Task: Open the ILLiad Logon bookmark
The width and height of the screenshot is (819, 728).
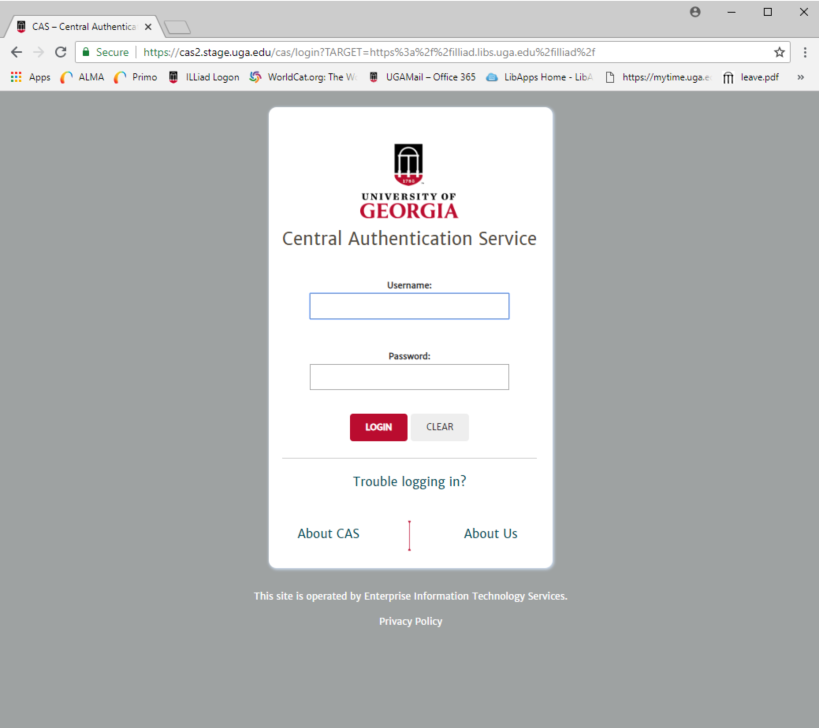Action: [x=203, y=77]
